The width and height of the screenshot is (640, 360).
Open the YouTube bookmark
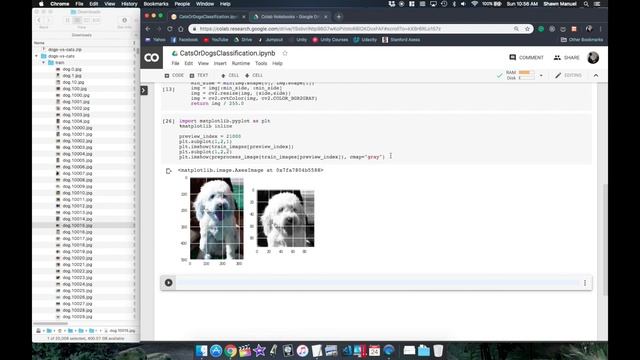pos(216,40)
